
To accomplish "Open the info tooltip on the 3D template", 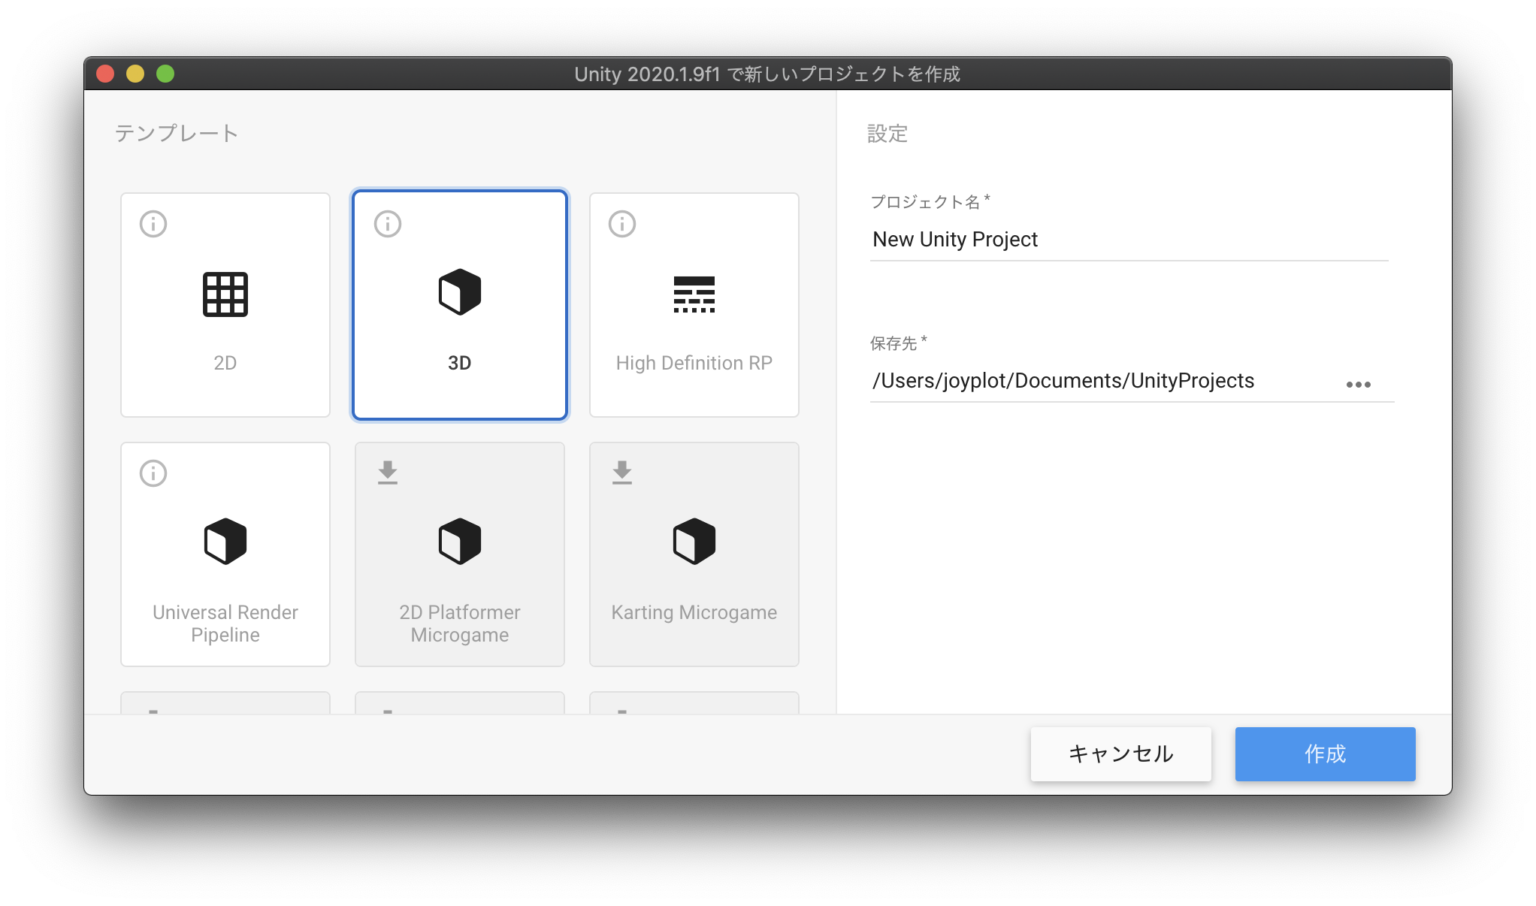I will click(387, 224).
